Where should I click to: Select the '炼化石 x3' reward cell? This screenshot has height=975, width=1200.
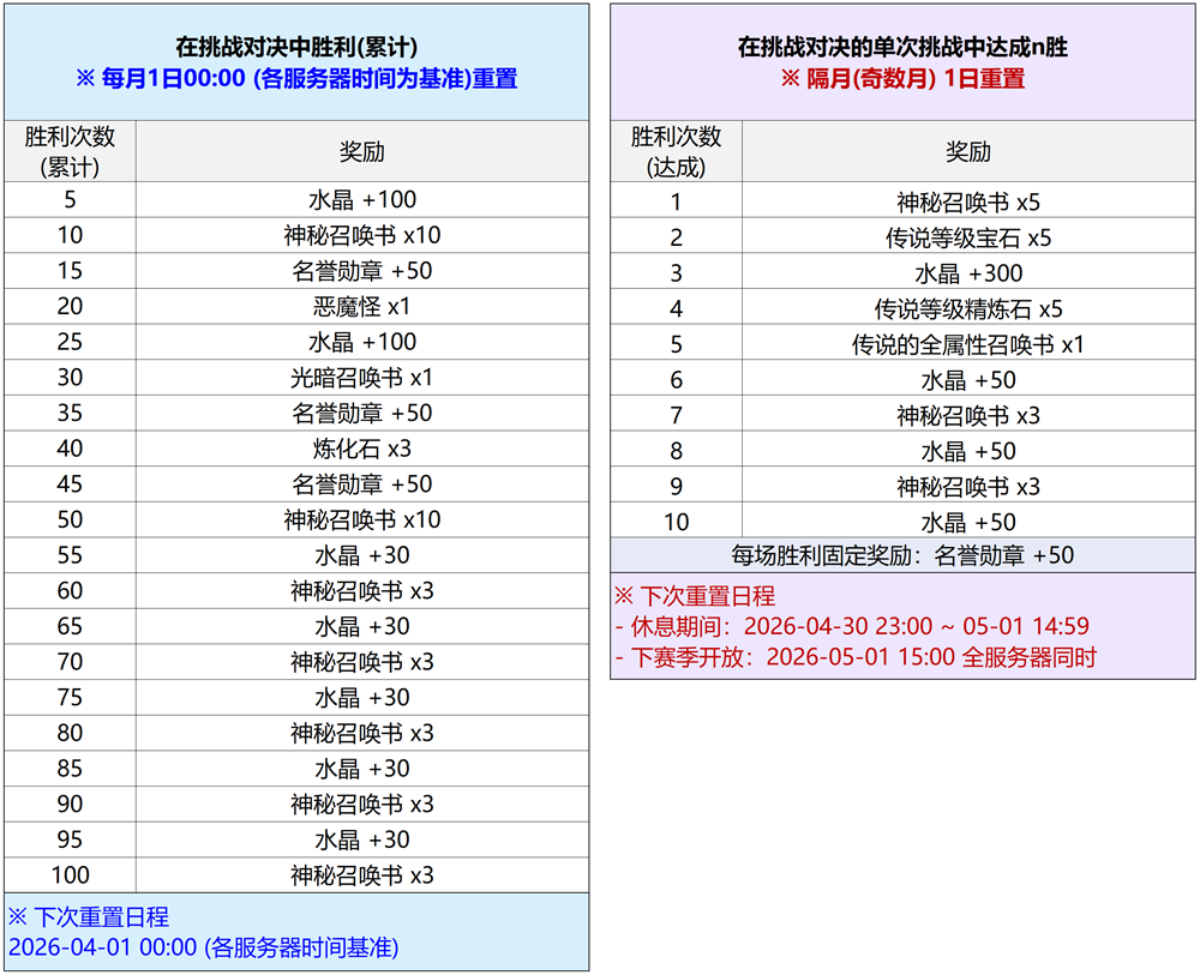(x=362, y=448)
